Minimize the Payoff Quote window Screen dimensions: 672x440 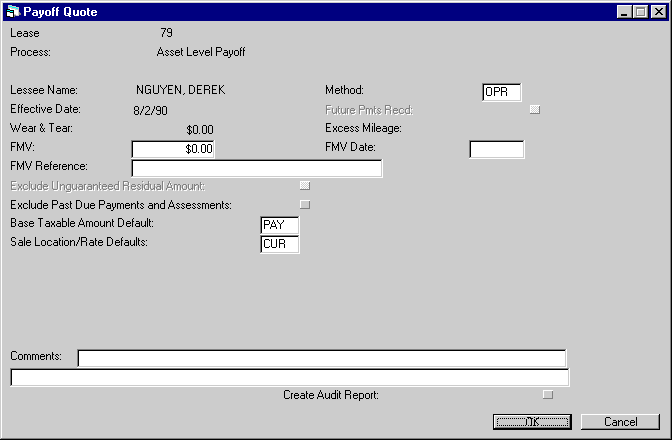(624, 12)
